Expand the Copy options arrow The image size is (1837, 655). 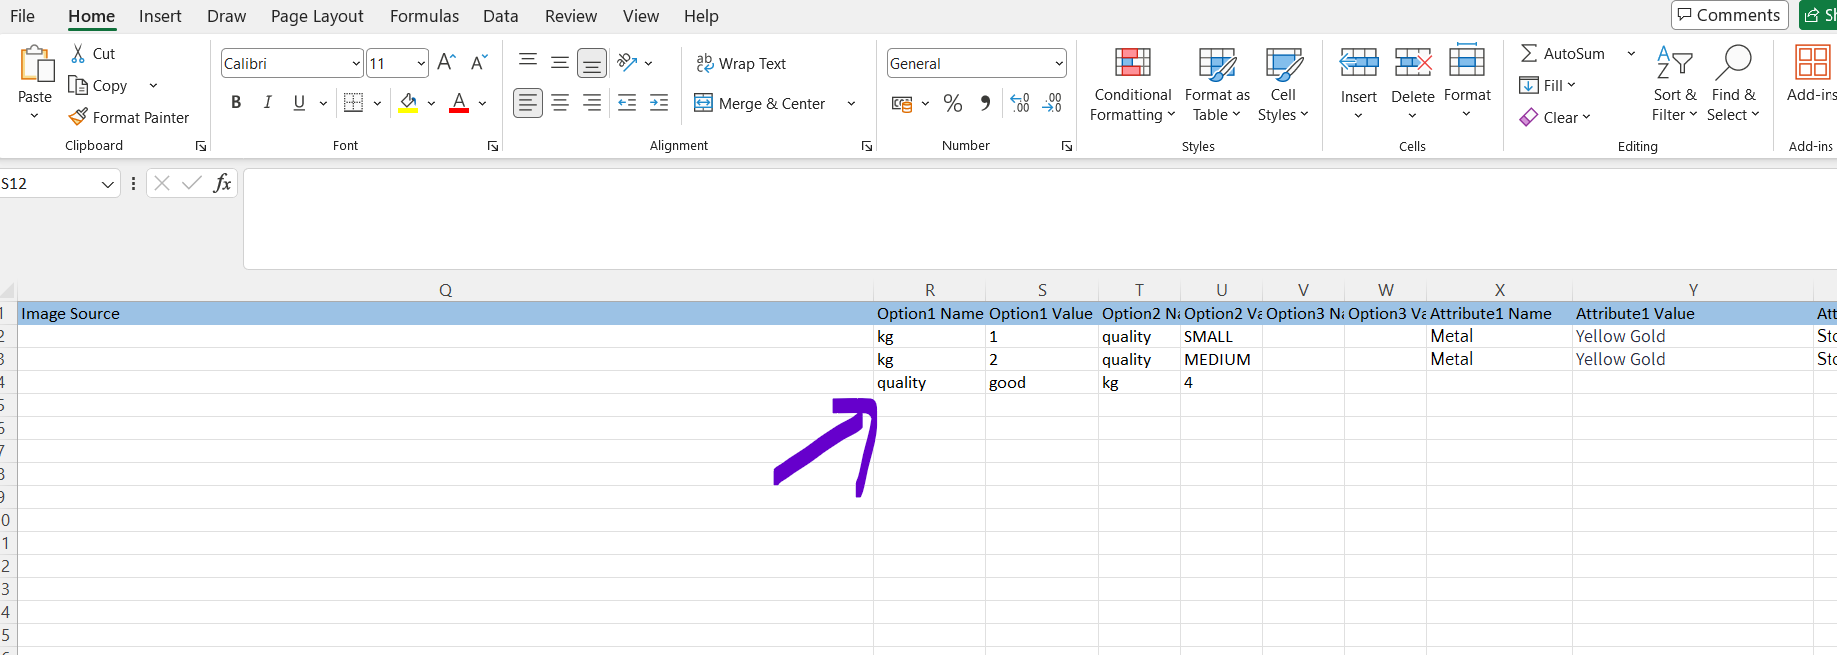click(153, 85)
